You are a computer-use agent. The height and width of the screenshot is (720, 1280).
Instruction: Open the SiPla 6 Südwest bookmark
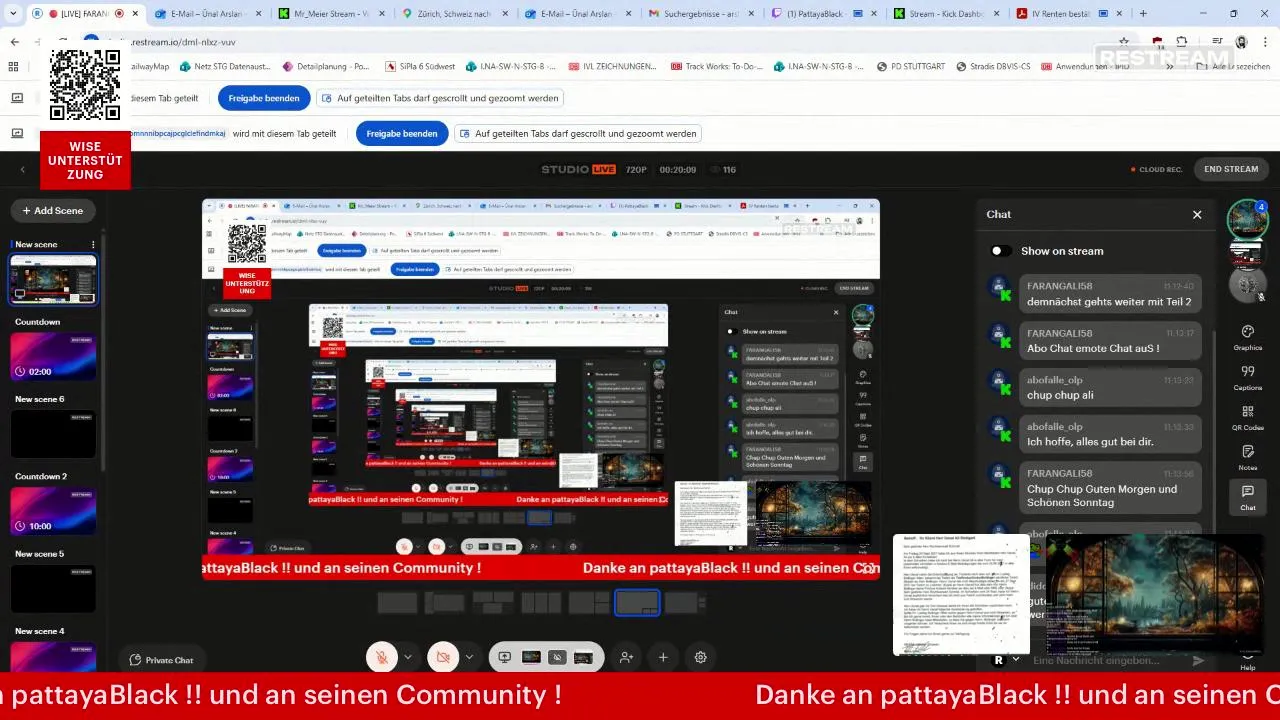click(419, 66)
